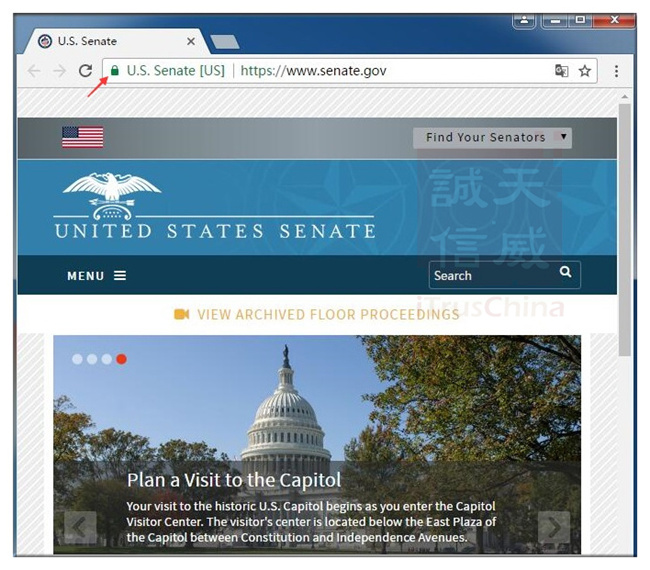
Task: Open Chrome three-dot menu
Action: pyautogui.click(x=616, y=71)
